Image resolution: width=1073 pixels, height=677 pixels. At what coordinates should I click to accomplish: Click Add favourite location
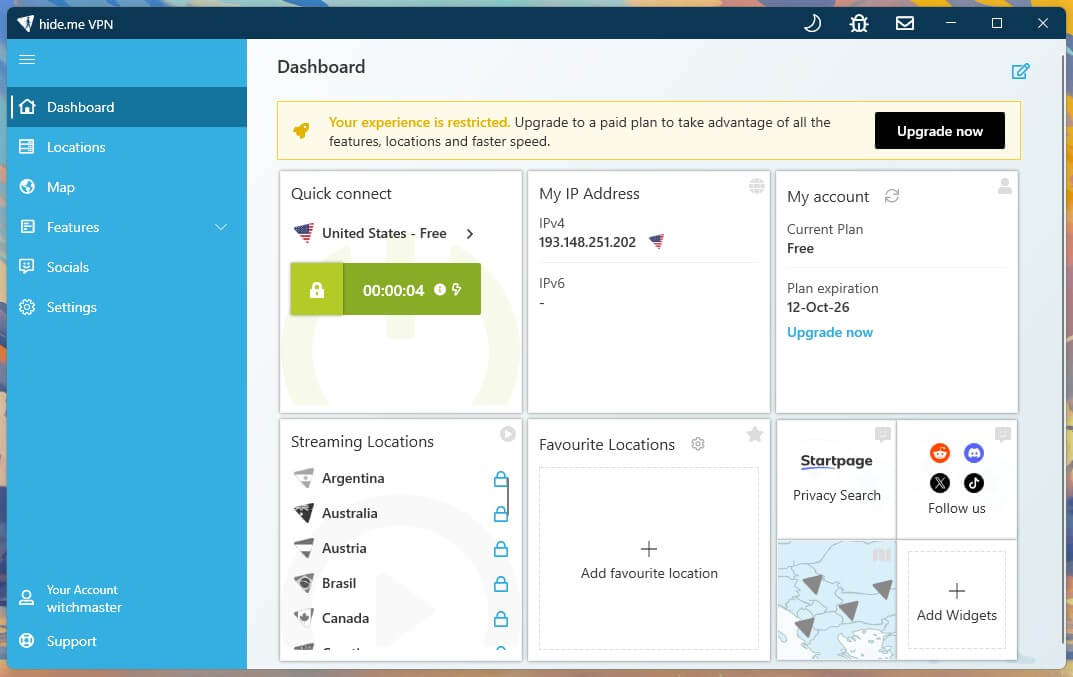click(x=649, y=559)
